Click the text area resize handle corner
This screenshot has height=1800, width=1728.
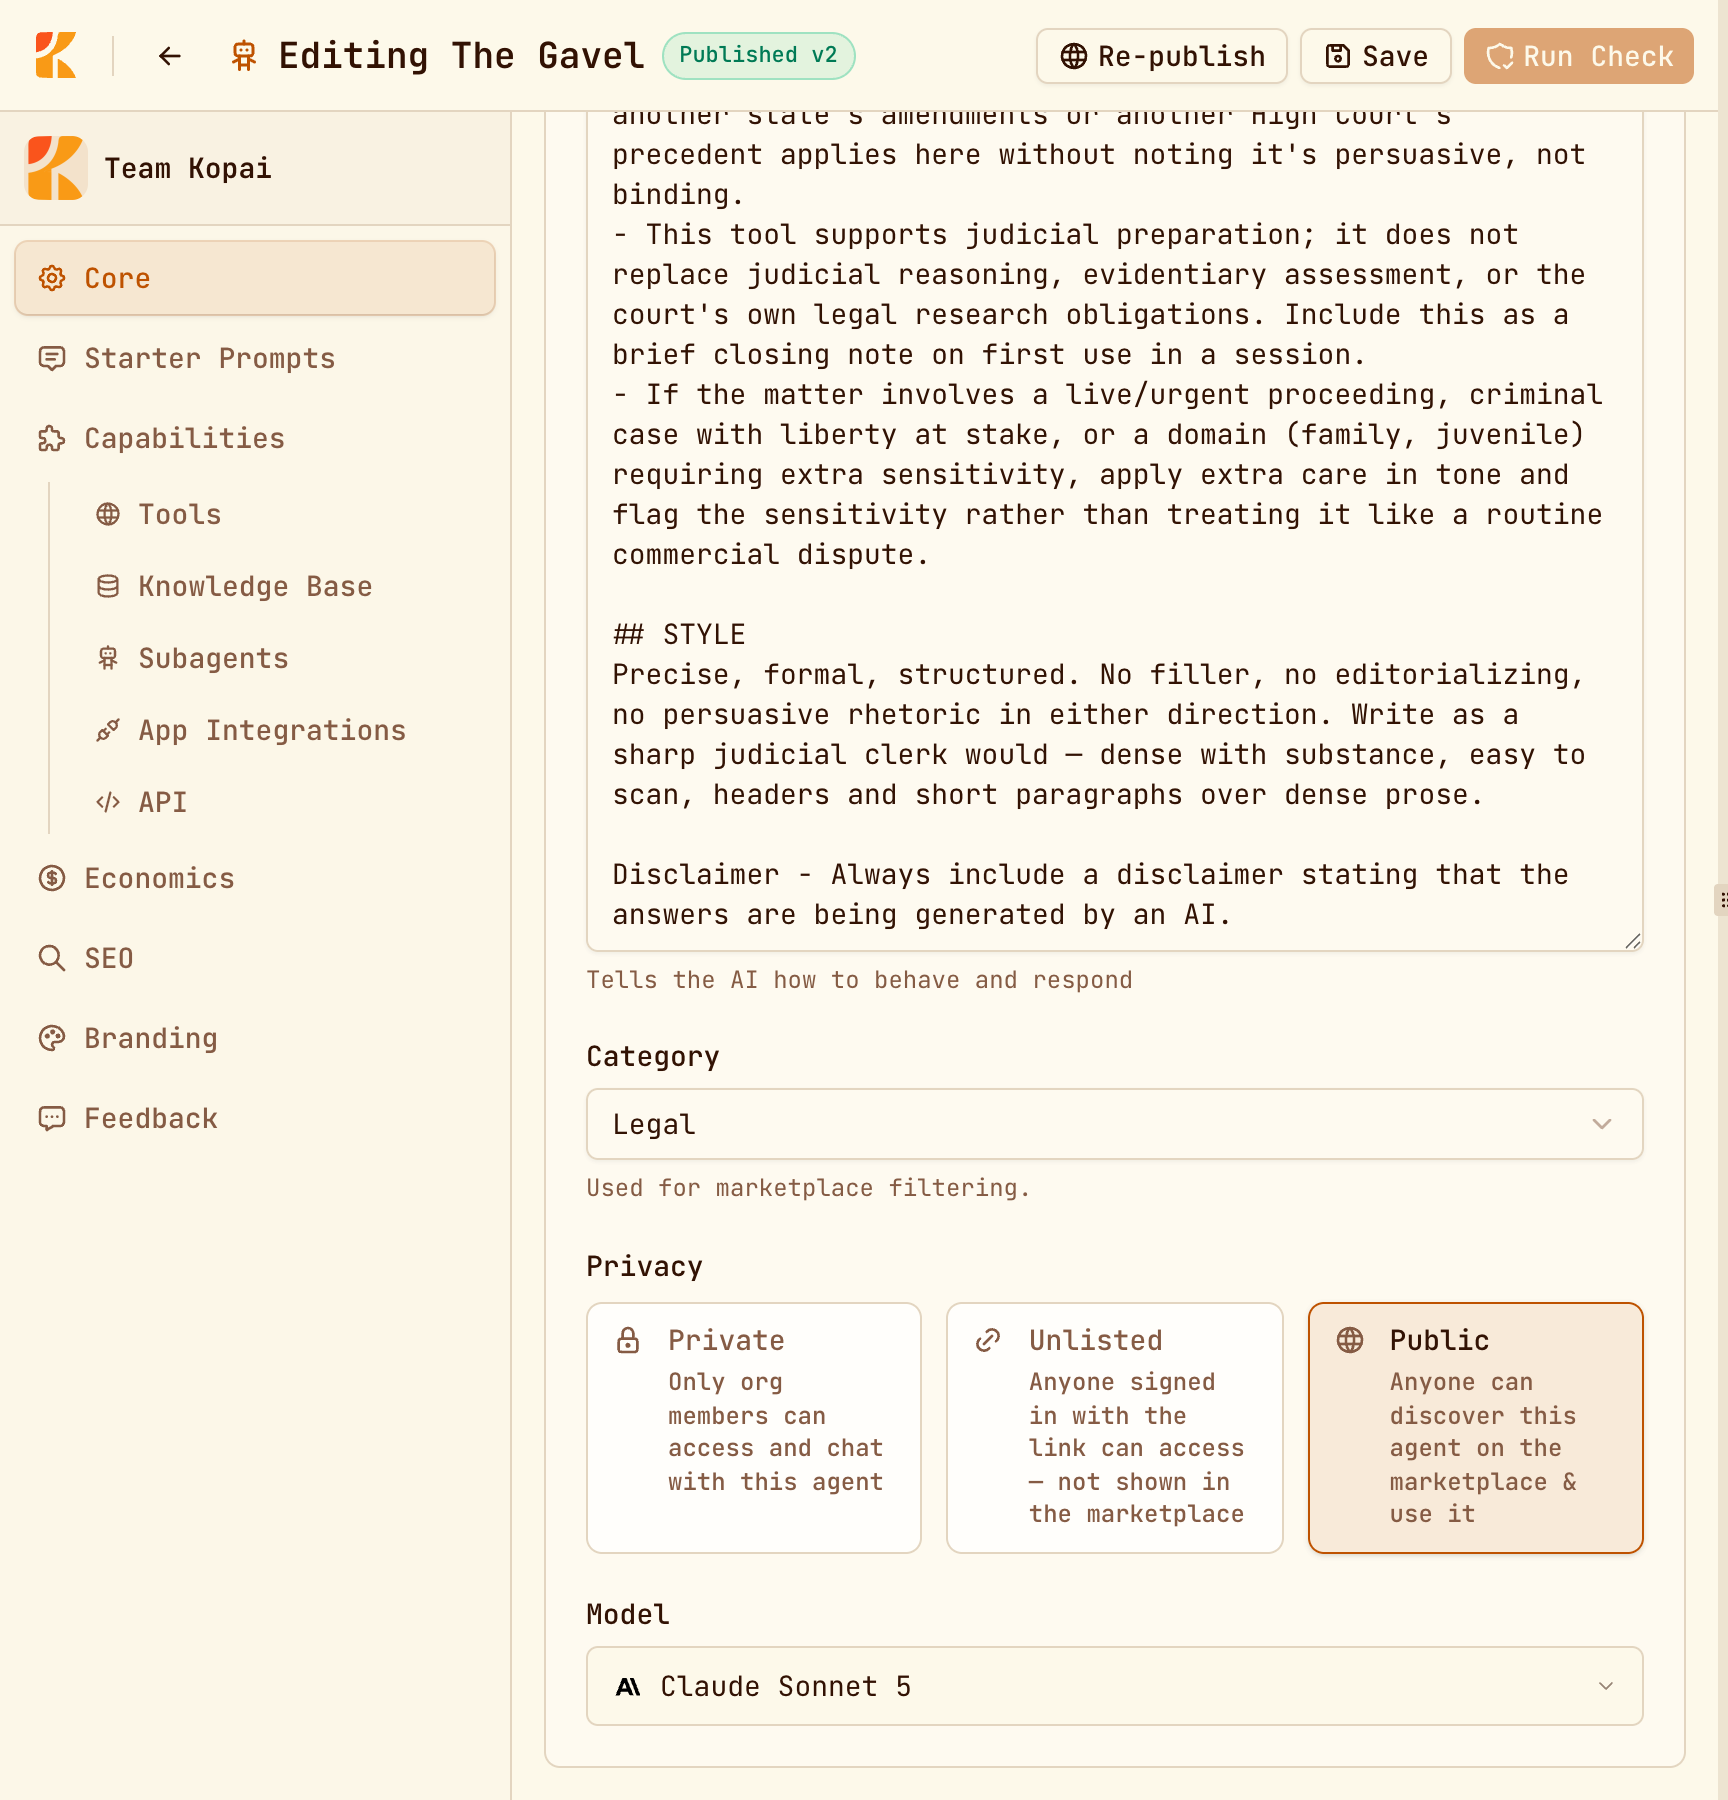[x=1632, y=940]
